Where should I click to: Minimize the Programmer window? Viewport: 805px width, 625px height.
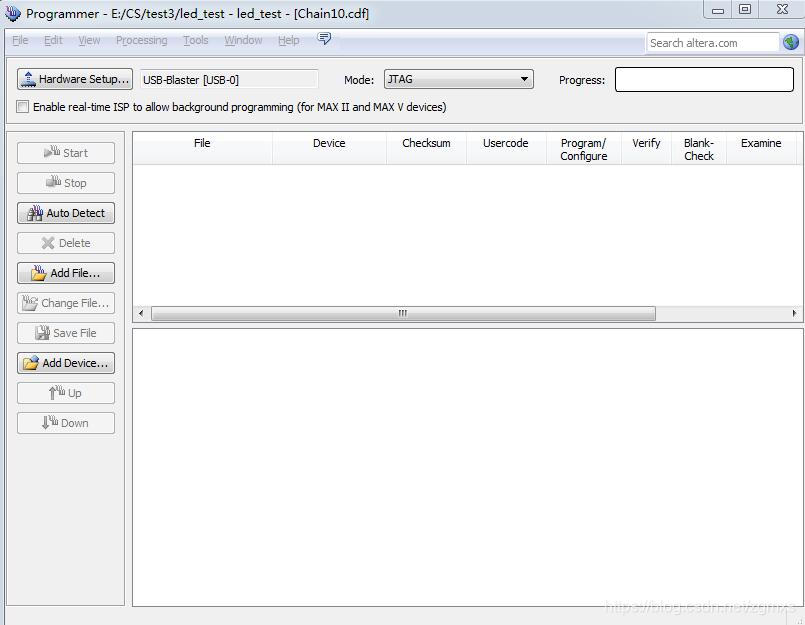click(x=718, y=10)
